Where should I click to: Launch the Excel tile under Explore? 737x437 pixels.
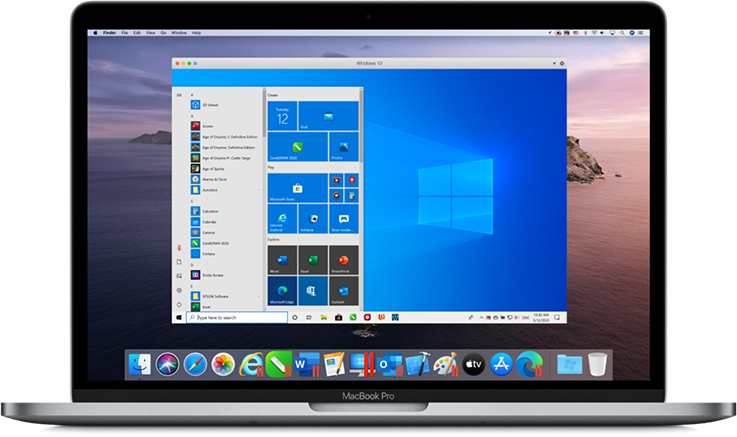point(313,260)
